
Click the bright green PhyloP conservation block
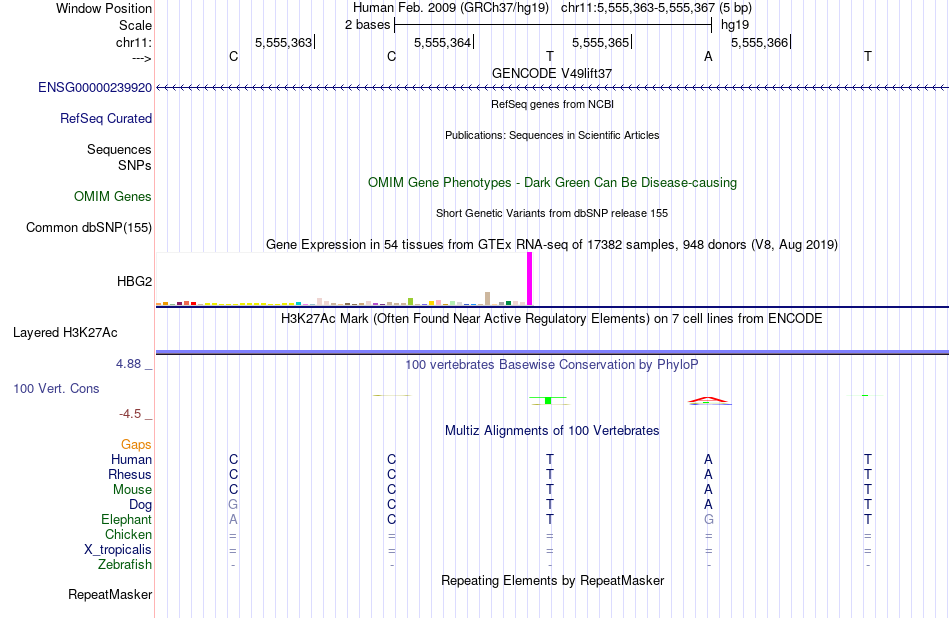click(x=548, y=400)
